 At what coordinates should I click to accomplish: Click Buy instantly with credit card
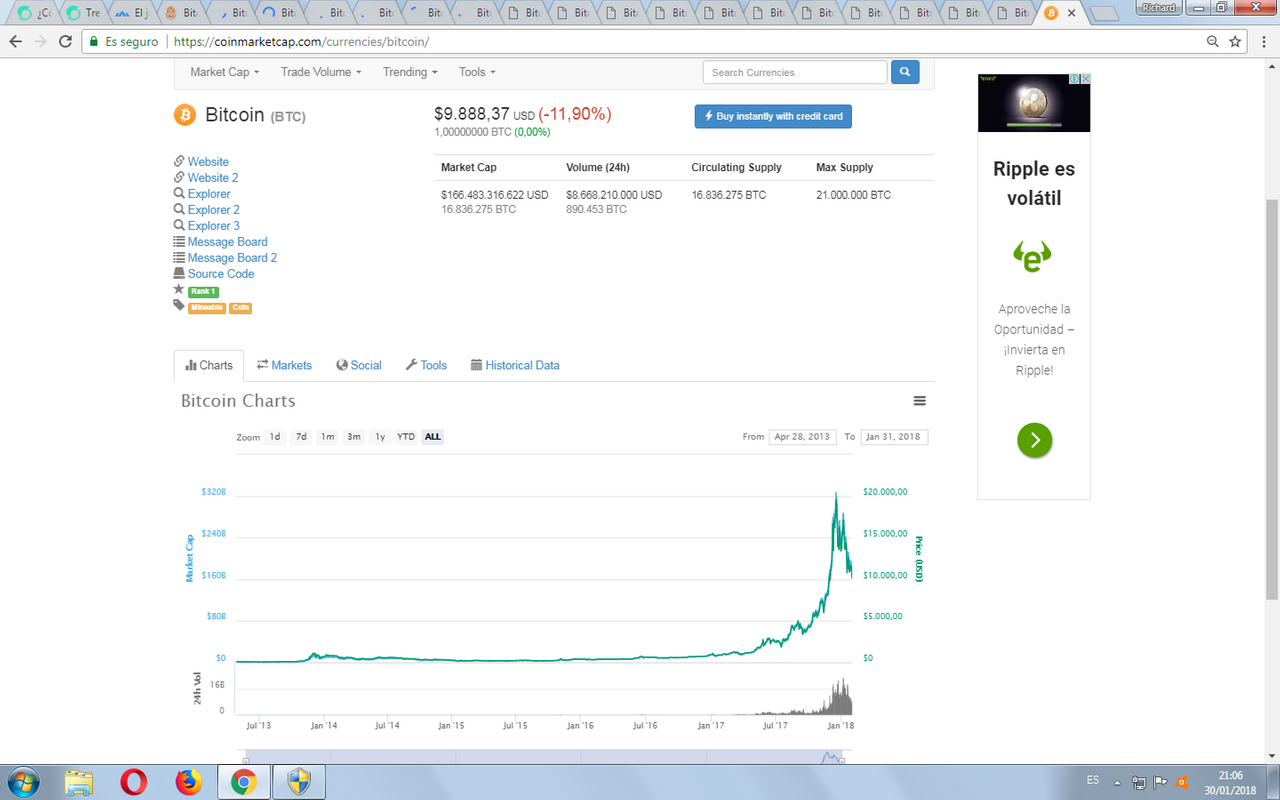pyautogui.click(x=773, y=116)
